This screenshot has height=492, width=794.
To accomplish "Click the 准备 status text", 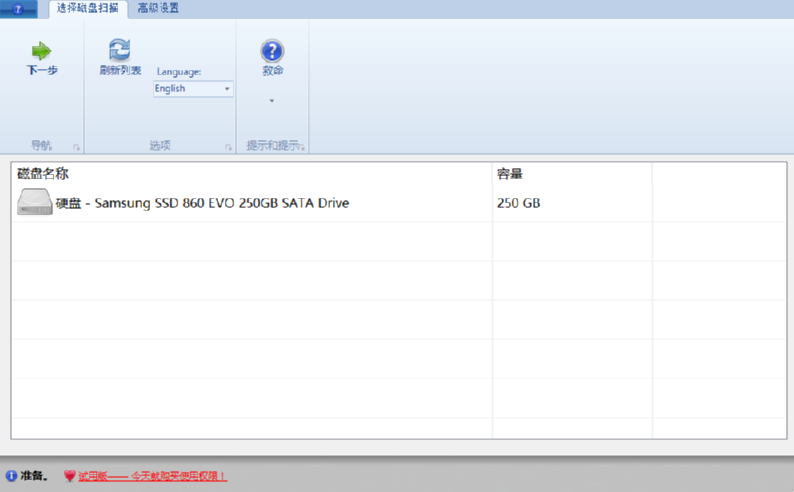I will point(34,476).
